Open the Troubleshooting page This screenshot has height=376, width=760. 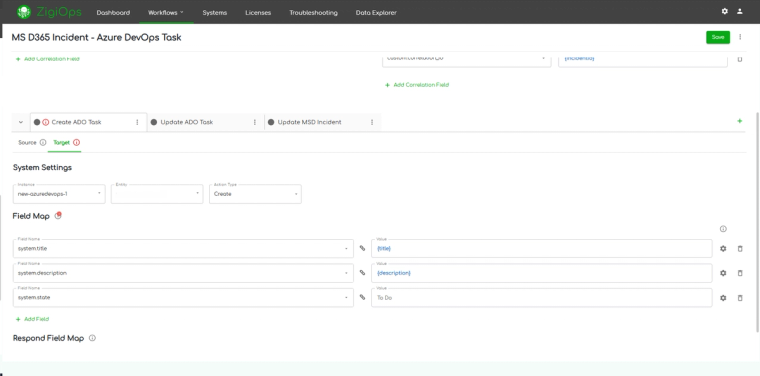coord(313,13)
